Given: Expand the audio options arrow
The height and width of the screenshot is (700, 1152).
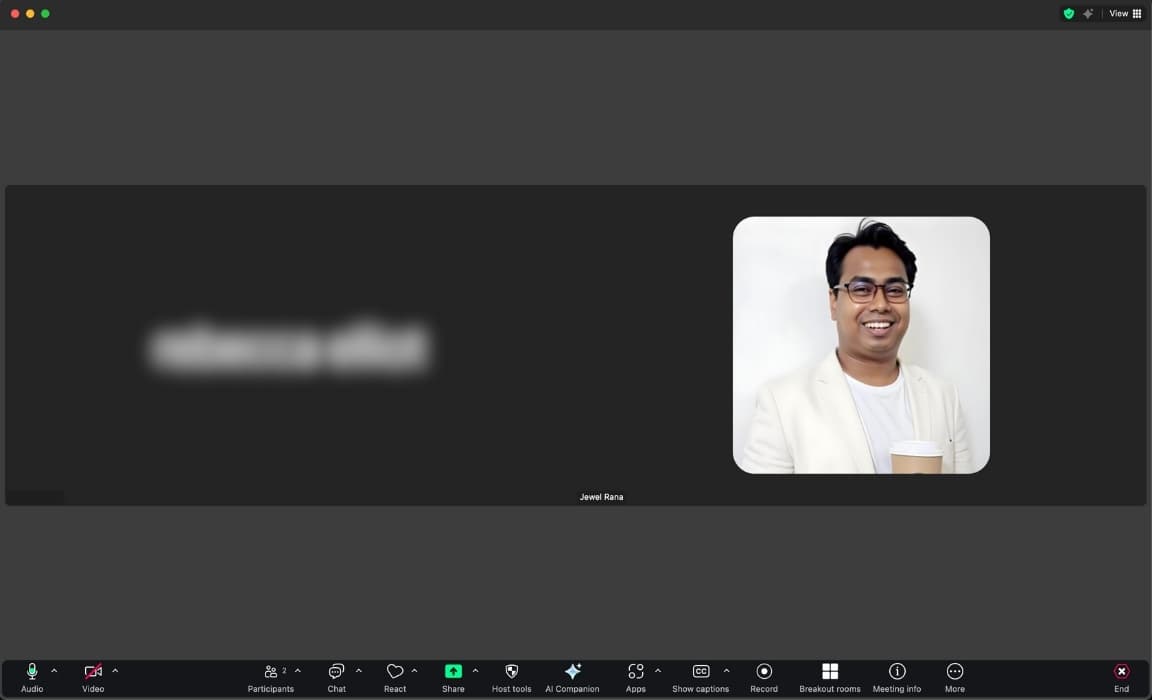Looking at the screenshot, I should tap(54, 671).
